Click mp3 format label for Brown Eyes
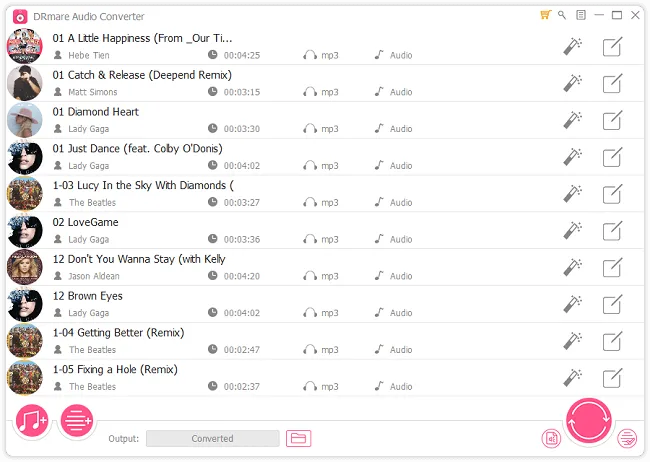Image resolution: width=650 pixels, height=462 pixels. [330, 313]
